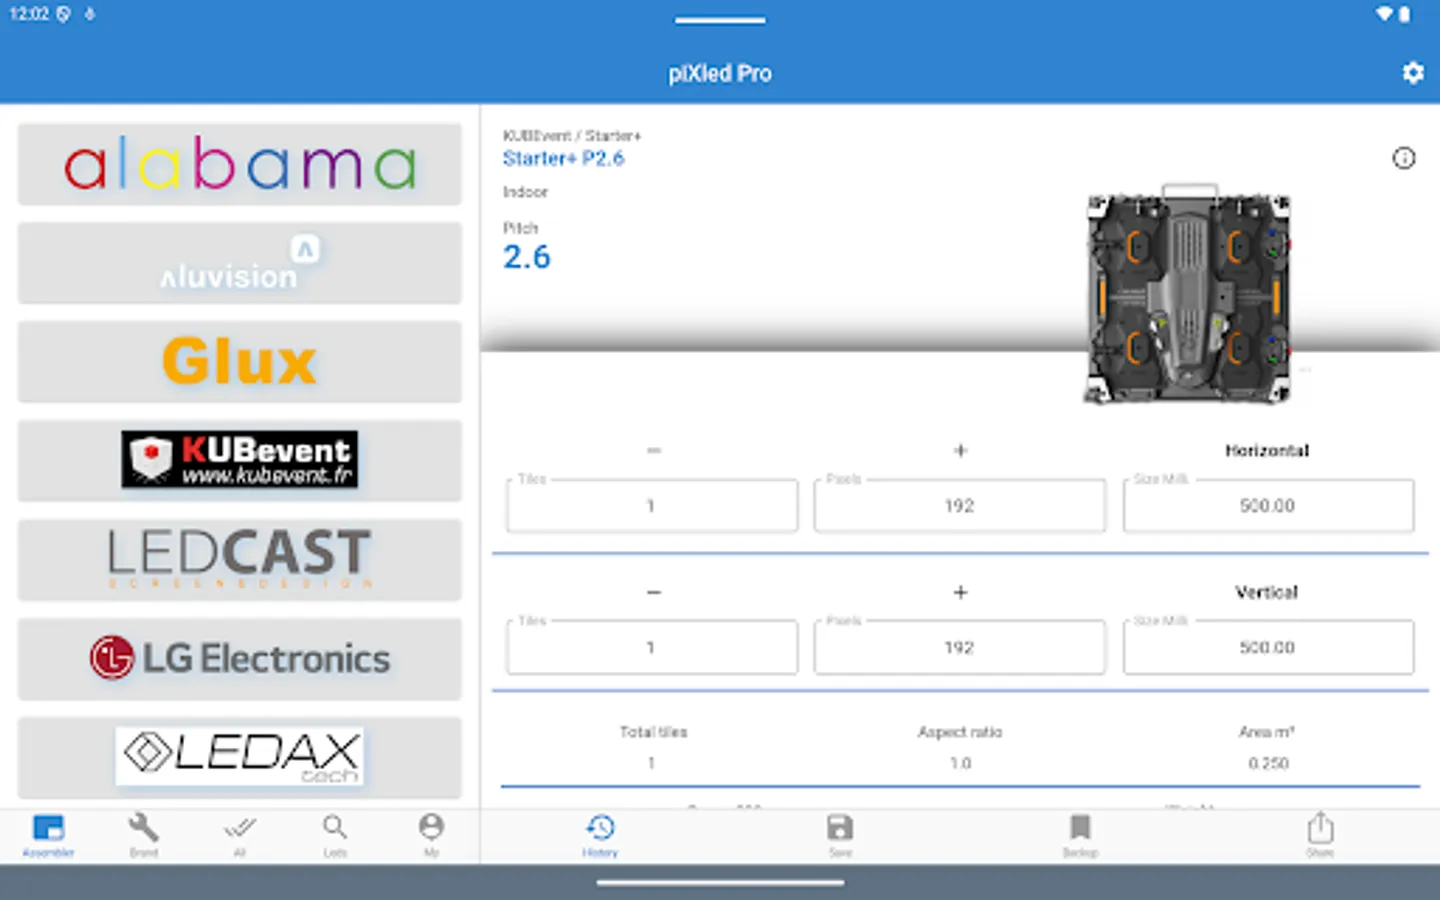The height and width of the screenshot is (900, 1440).
Task: Switch to the Assembler tab
Action: [x=48, y=835]
